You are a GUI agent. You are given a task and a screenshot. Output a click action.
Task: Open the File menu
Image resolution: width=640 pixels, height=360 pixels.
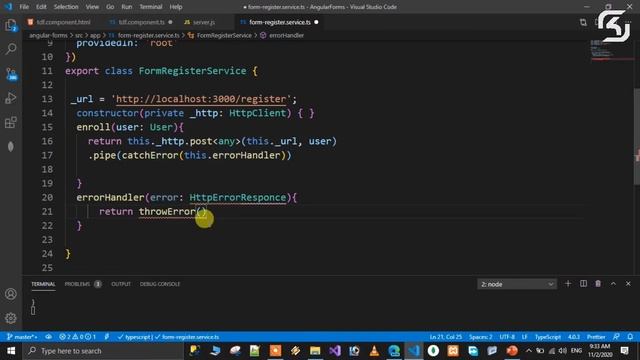point(24,7)
